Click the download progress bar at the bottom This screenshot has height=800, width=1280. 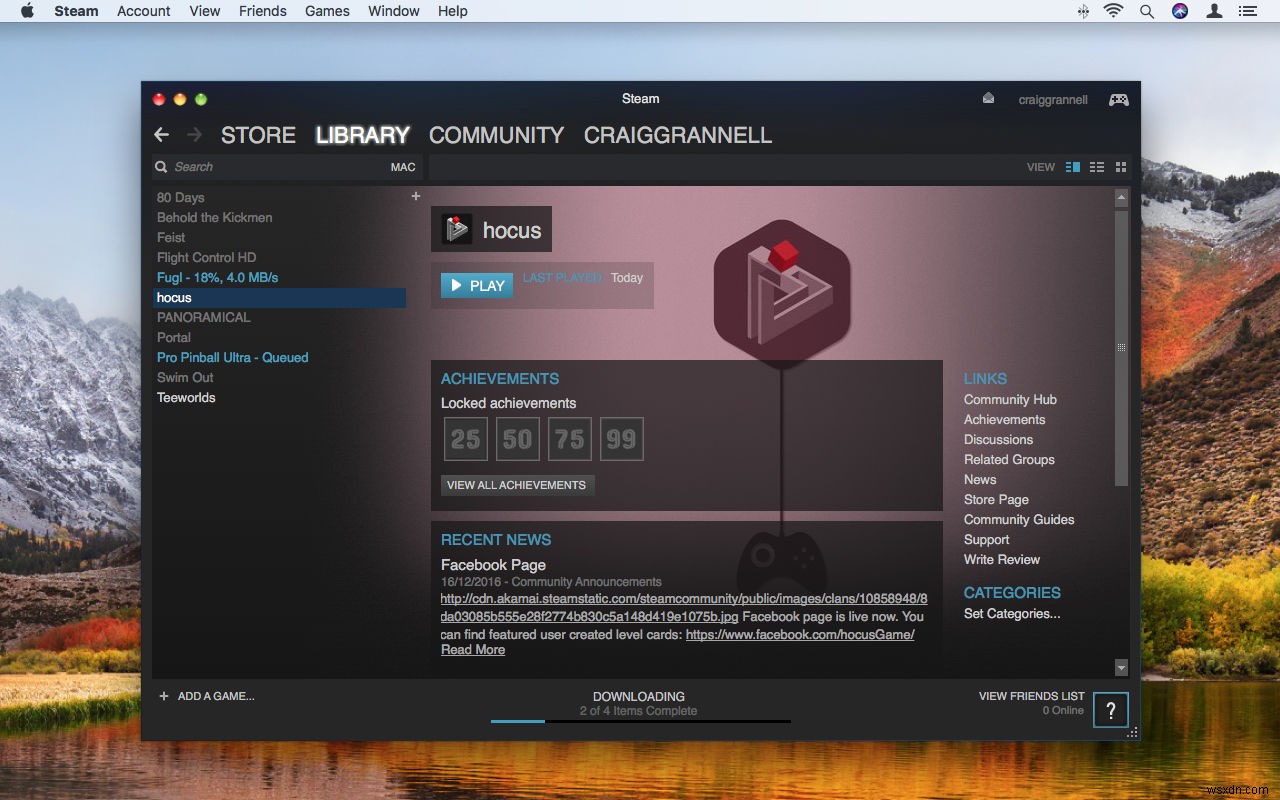pos(639,720)
